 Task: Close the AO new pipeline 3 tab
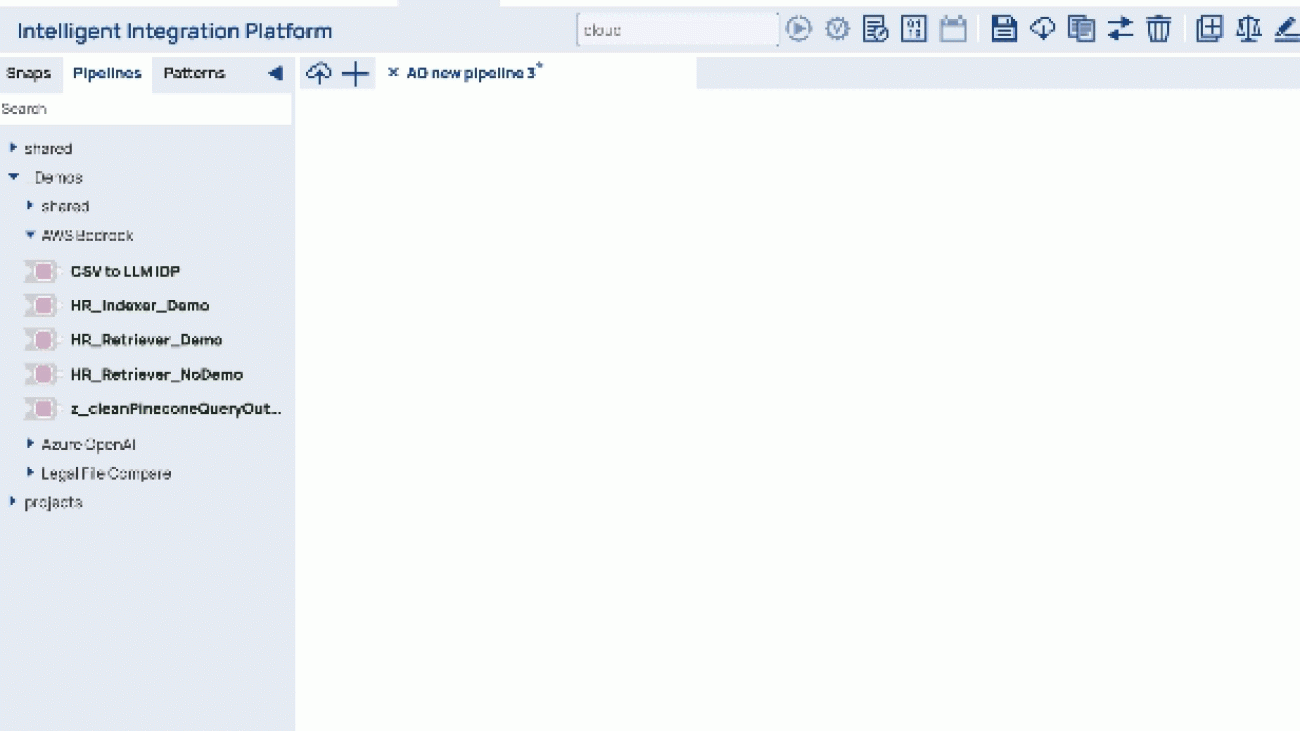point(393,73)
